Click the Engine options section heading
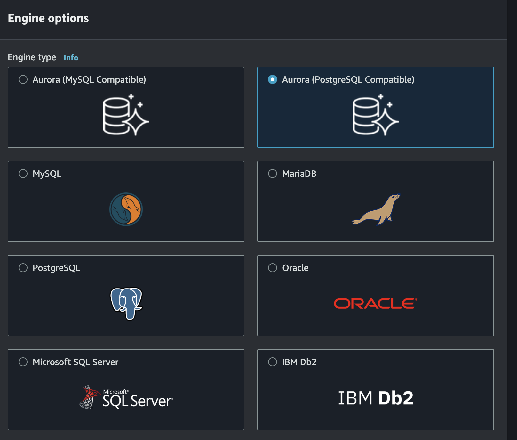 48,18
